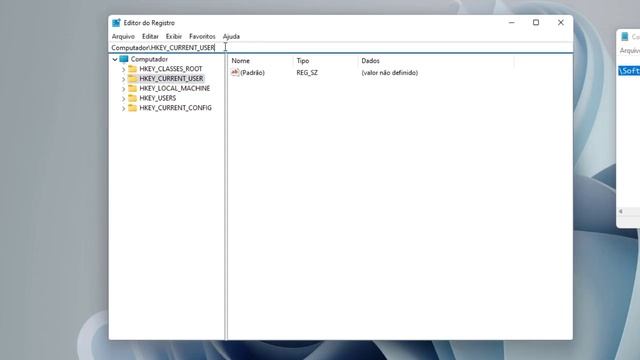This screenshot has height=360, width=640.
Task: Expand HKEY_CLASSES_ROOT key
Action: tap(123, 69)
